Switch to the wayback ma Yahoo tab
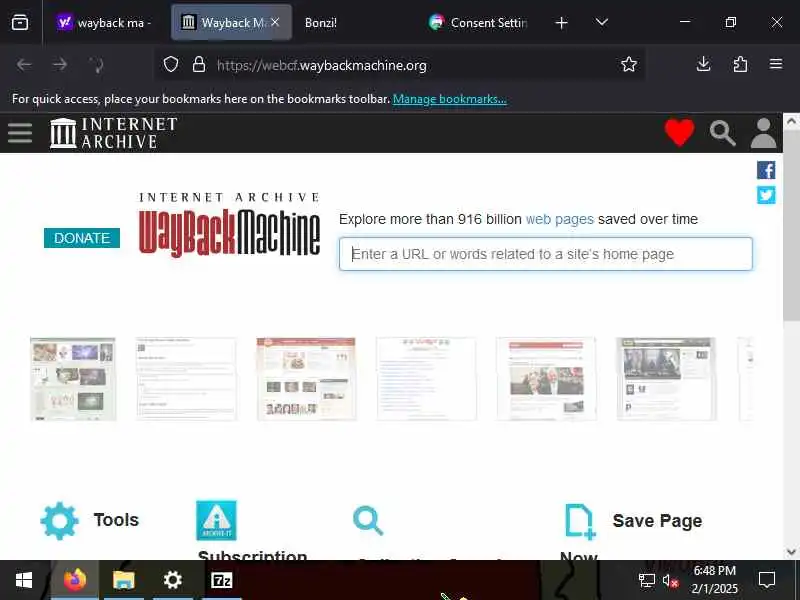The height and width of the screenshot is (600, 800). pos(106,22)
